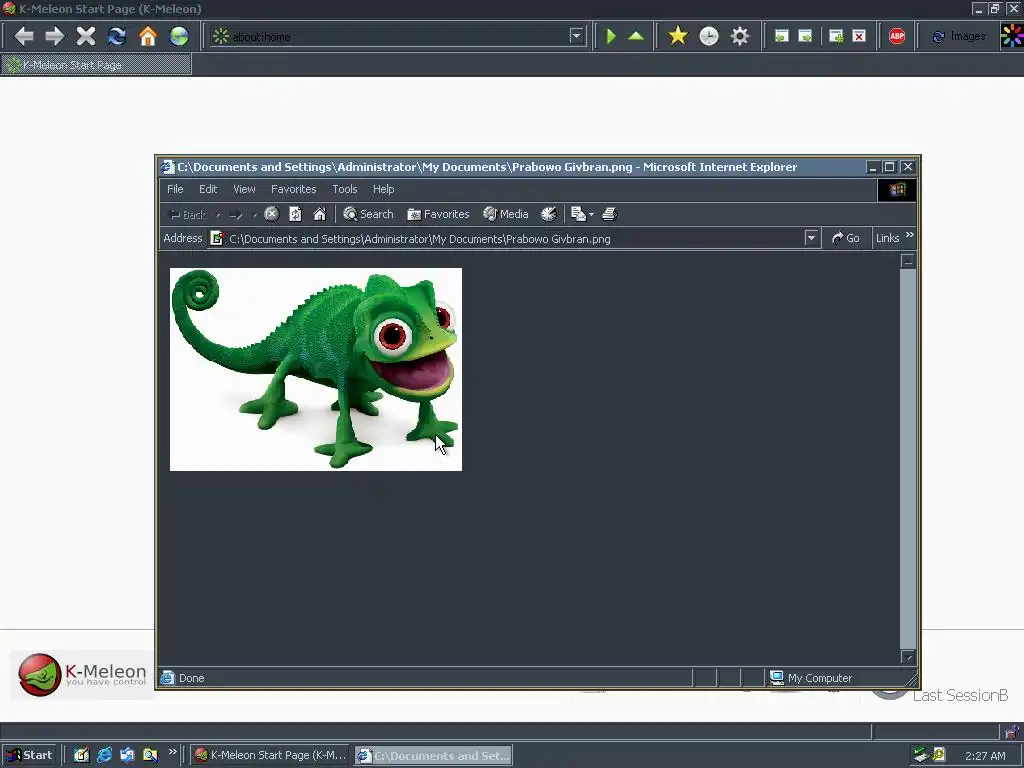Click the taskbar clock showing 2:27 AM
This screenshot has width=1024, height=768.
coord(985,756)
